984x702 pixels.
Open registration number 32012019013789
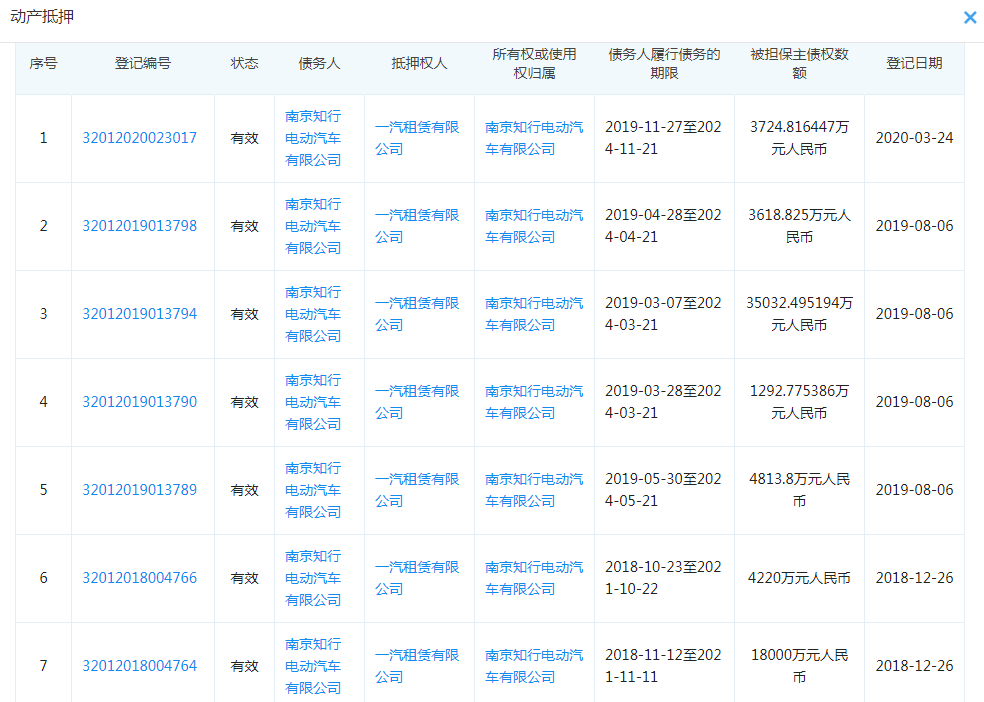tap(139, 490)
